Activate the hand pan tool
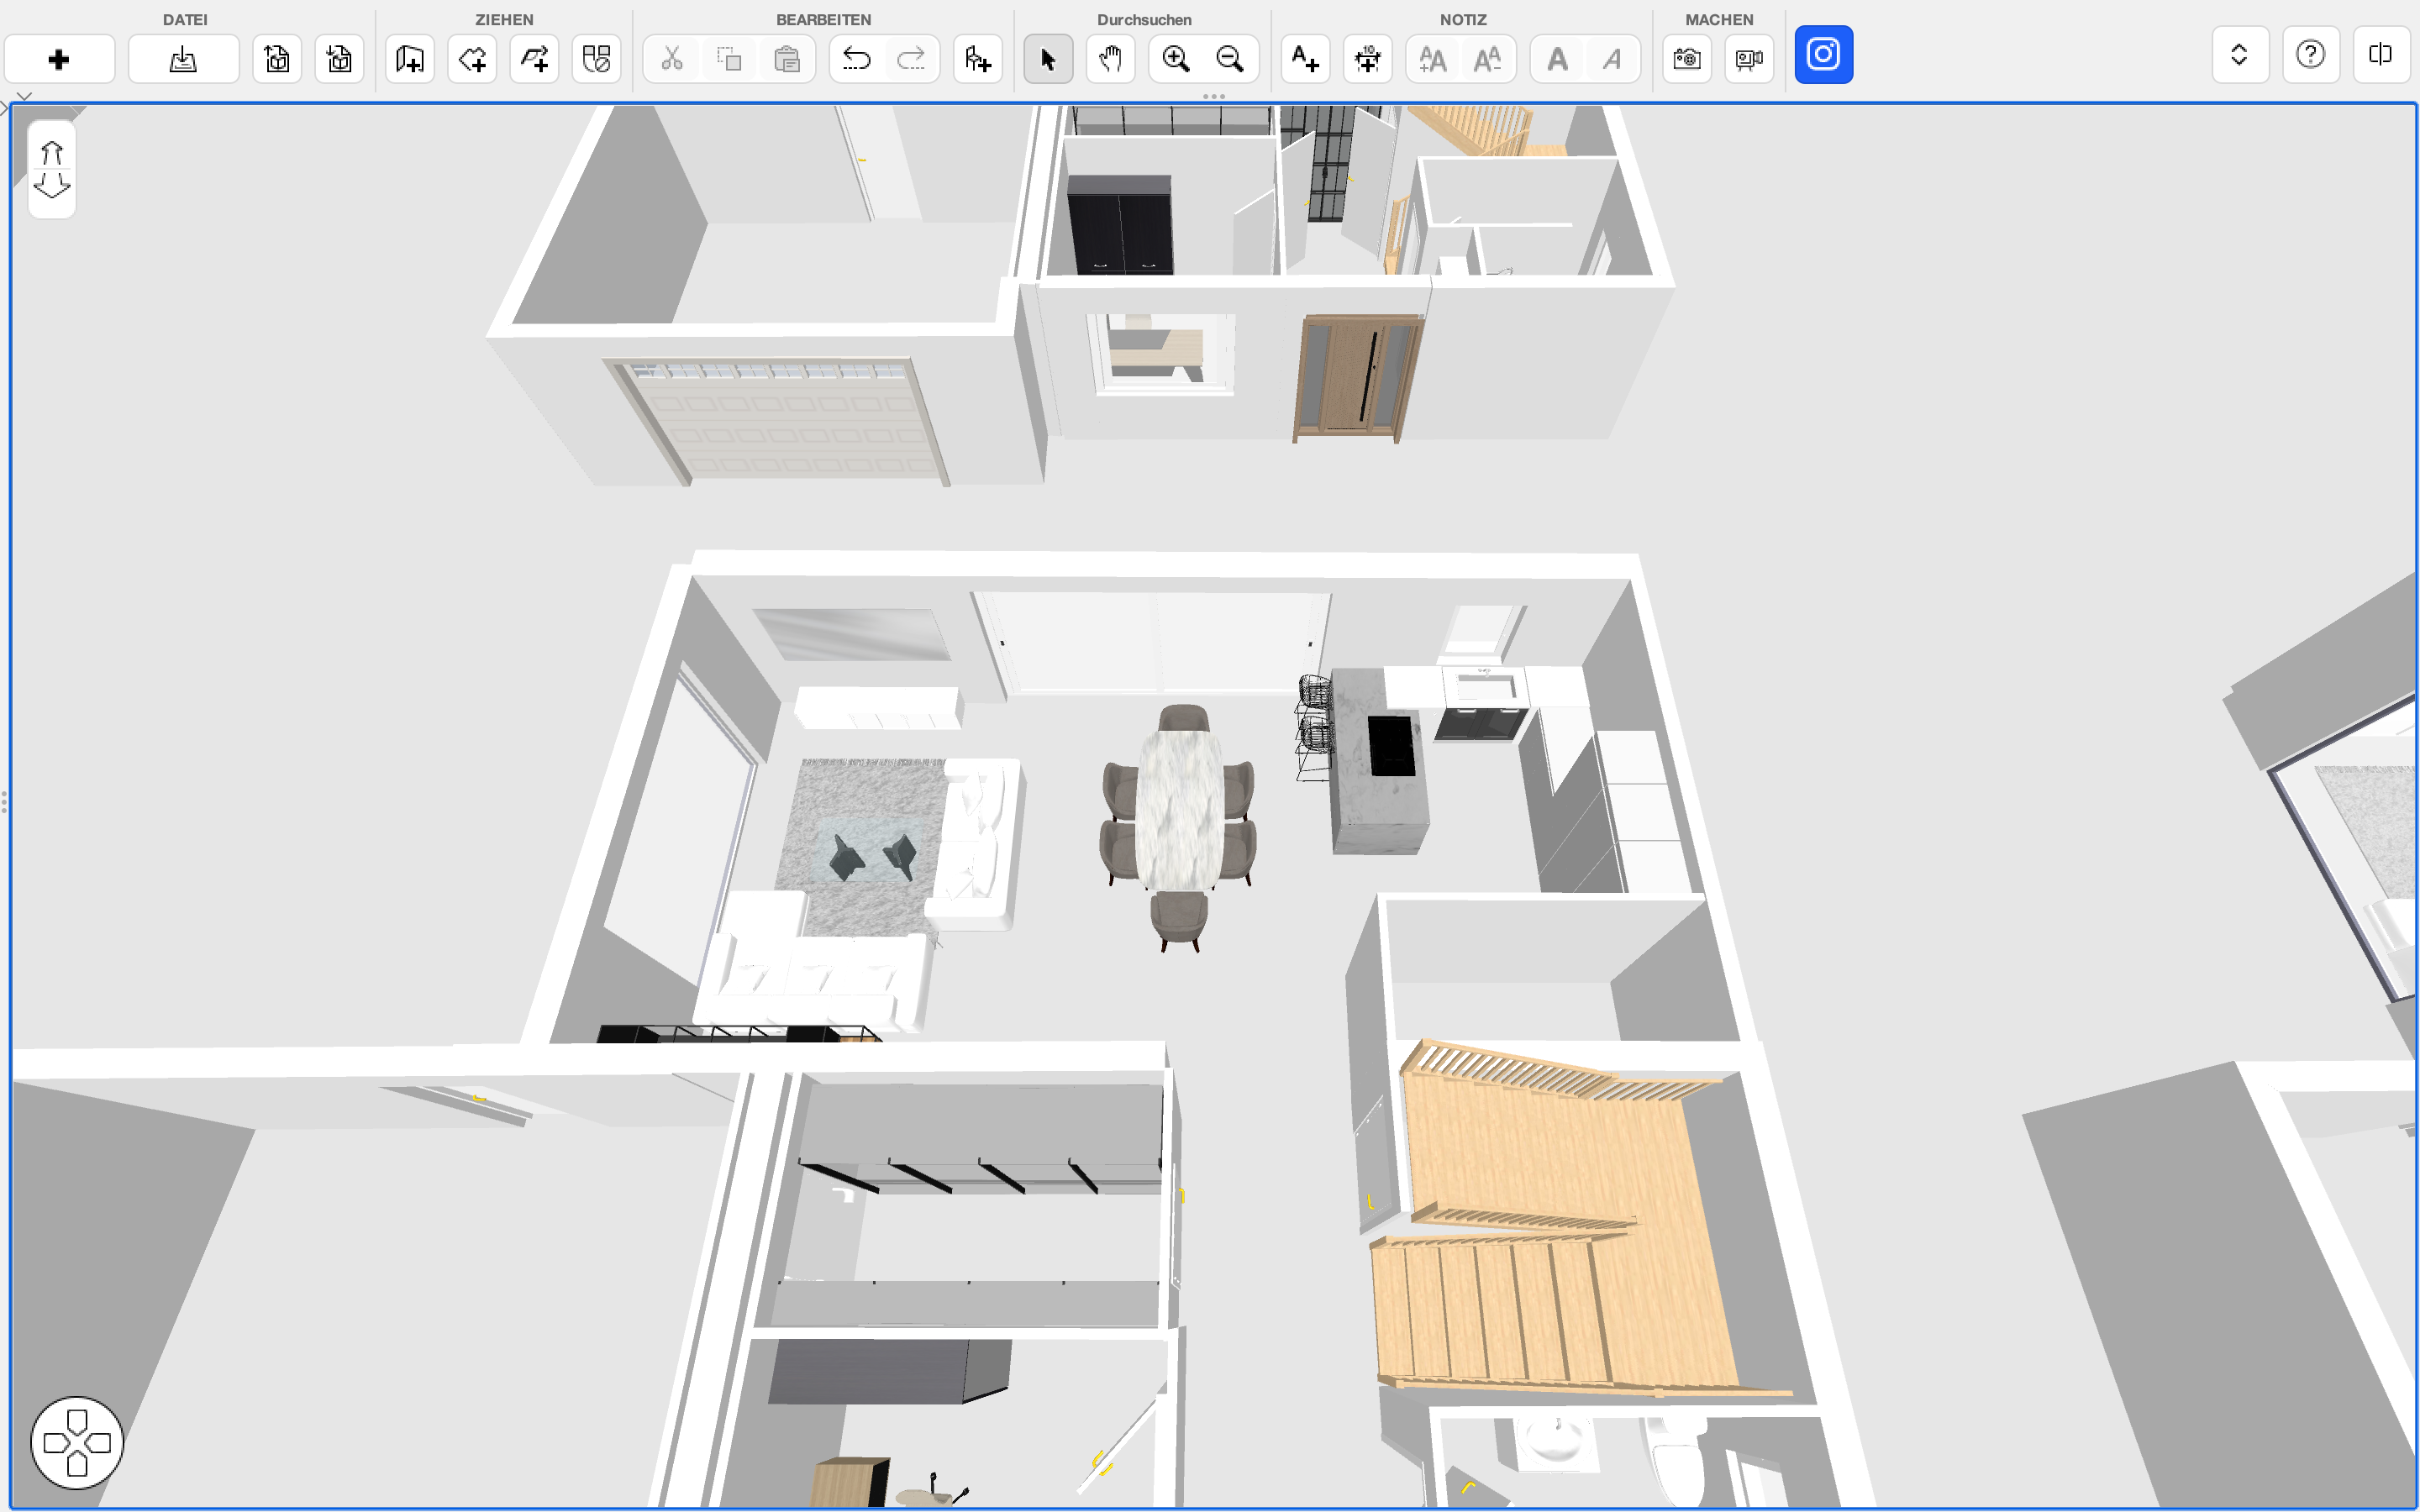 click(x=1110, y=59)
